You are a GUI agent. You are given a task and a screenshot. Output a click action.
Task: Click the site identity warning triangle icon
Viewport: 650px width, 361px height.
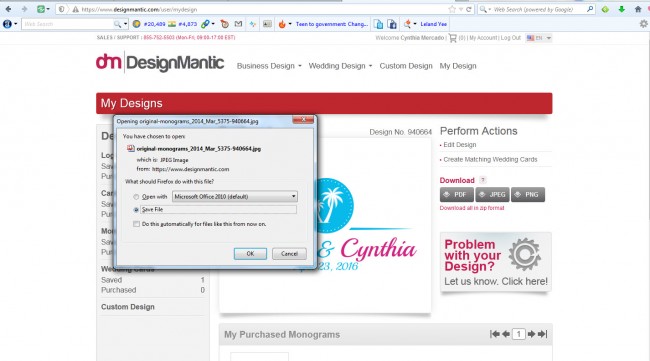click(x=75, y=9)
